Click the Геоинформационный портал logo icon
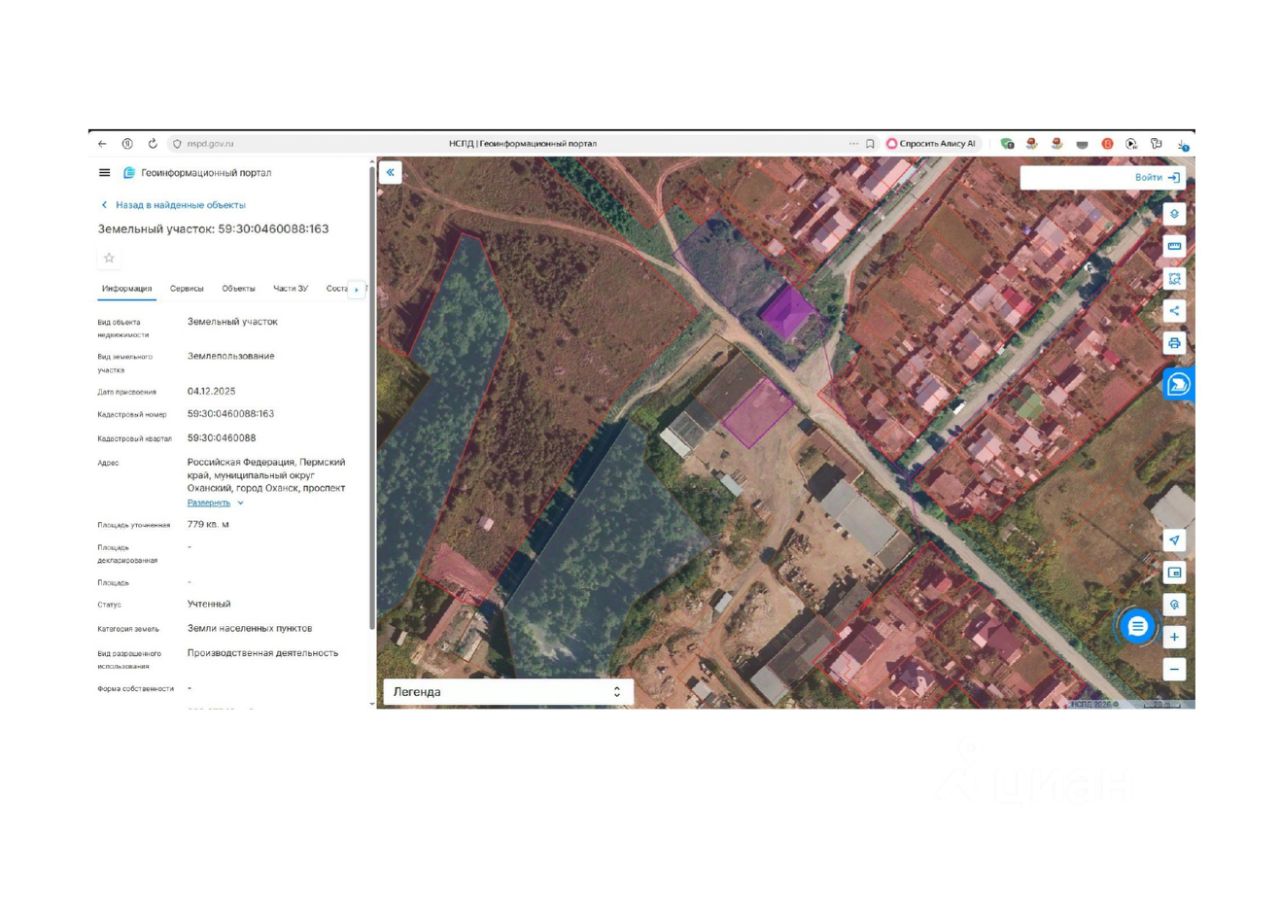 click(129, 173)
